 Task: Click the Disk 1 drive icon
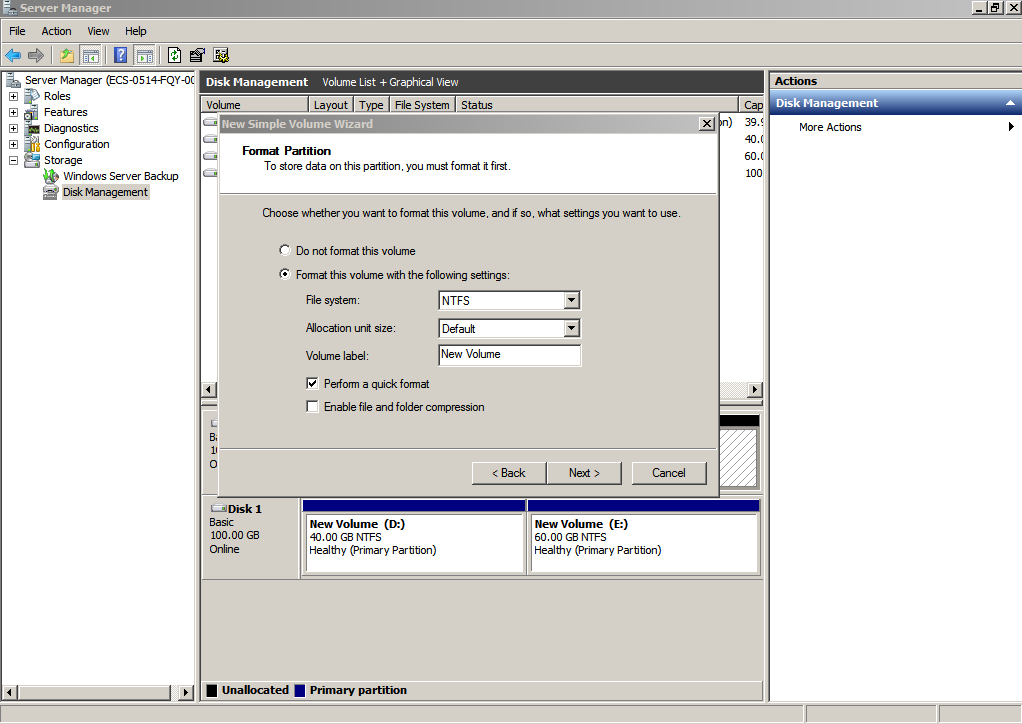[x=218, y=508]
